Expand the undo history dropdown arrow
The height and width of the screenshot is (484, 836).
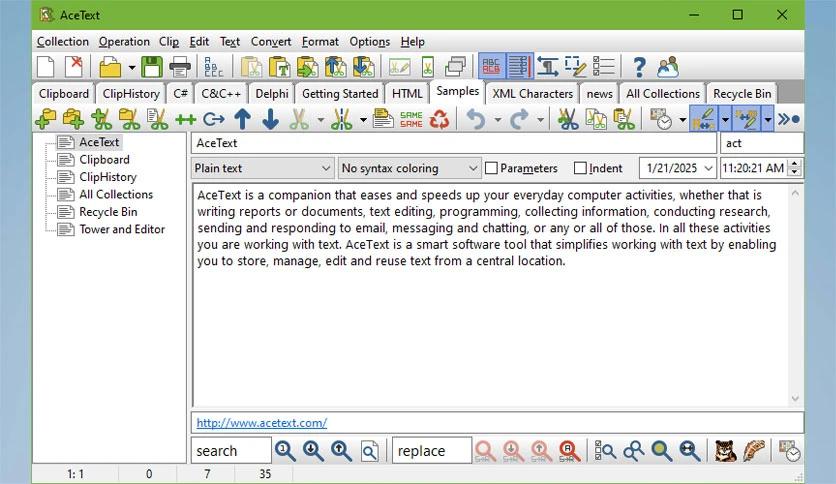(497, 120)
